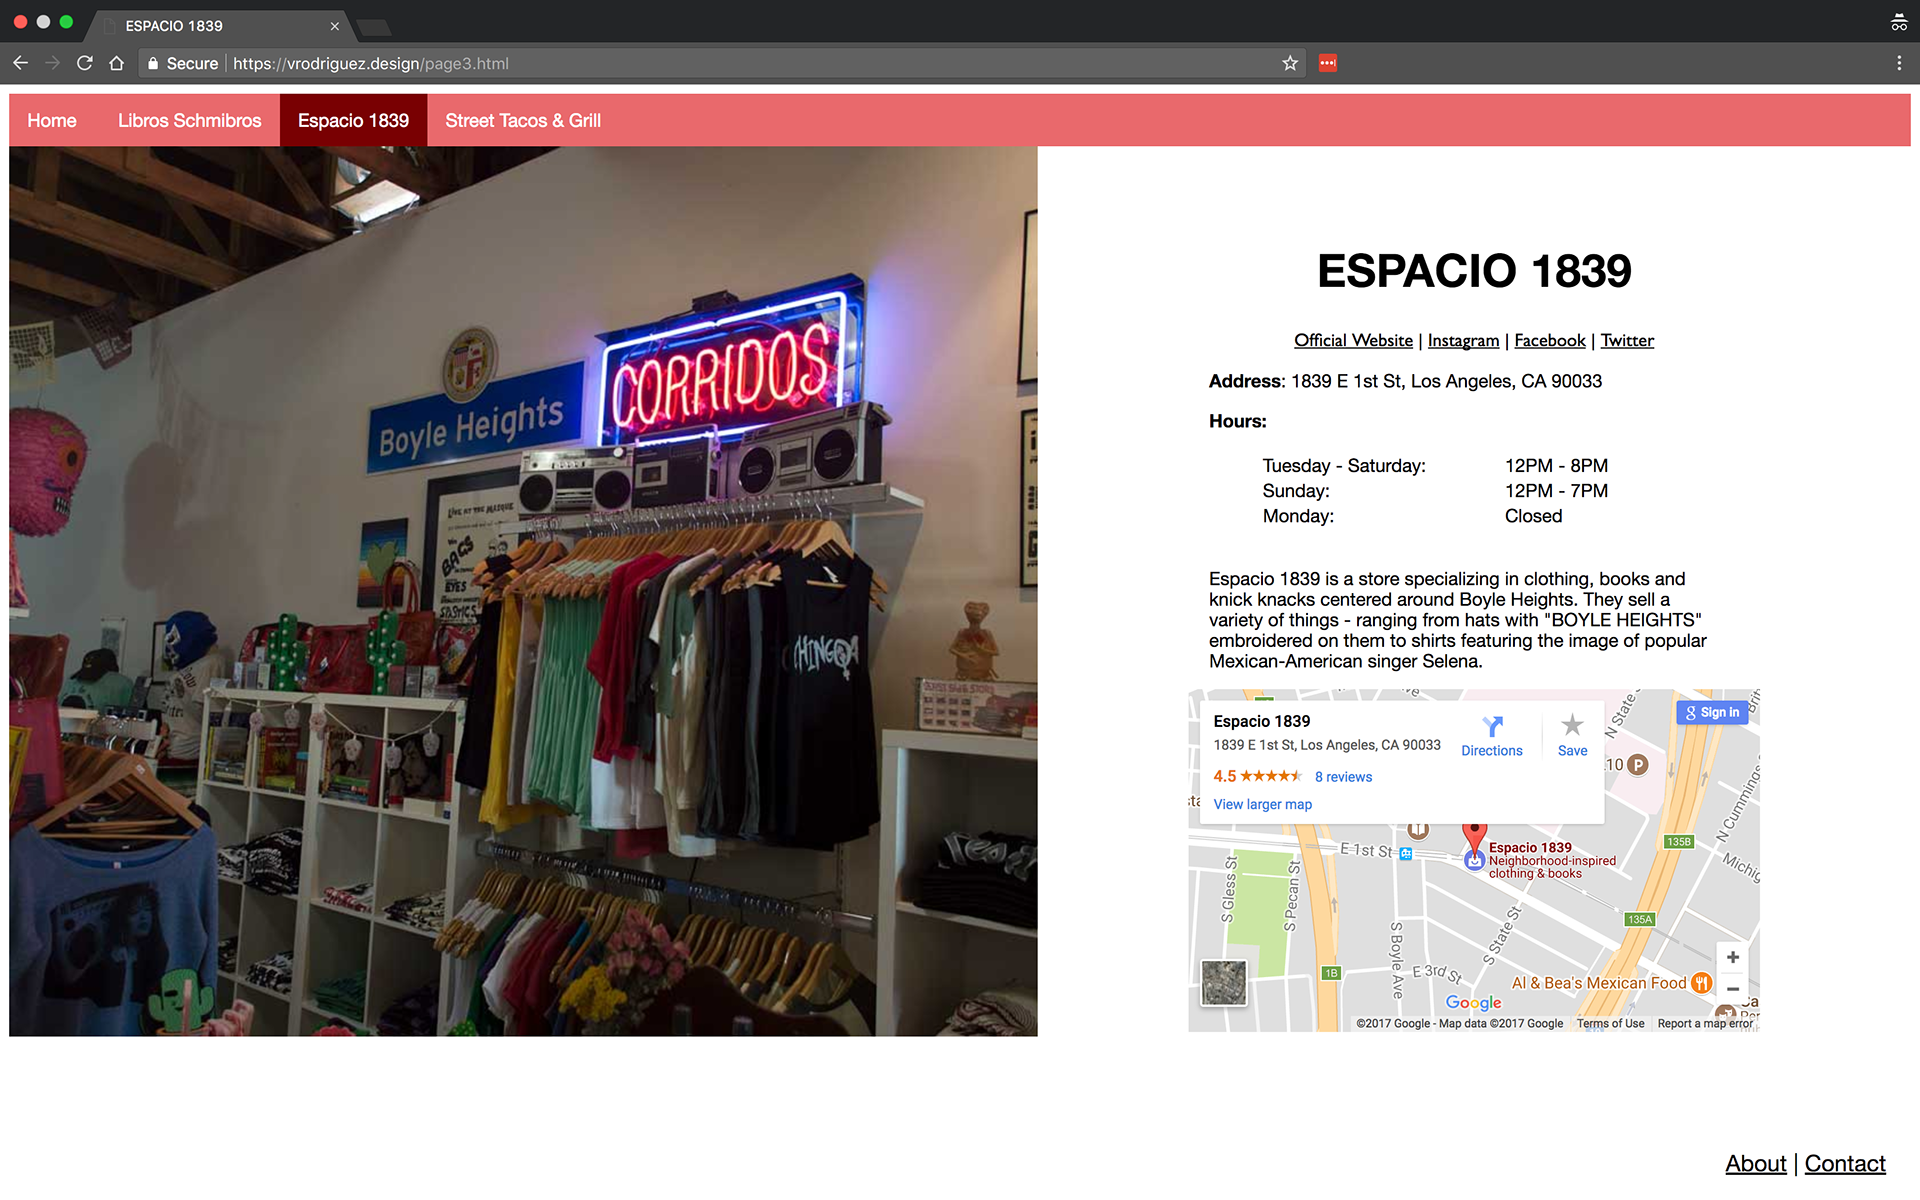Screen dimensions: 1920x1200
Task: Click the red extension icon
Action: point(1328,63)
